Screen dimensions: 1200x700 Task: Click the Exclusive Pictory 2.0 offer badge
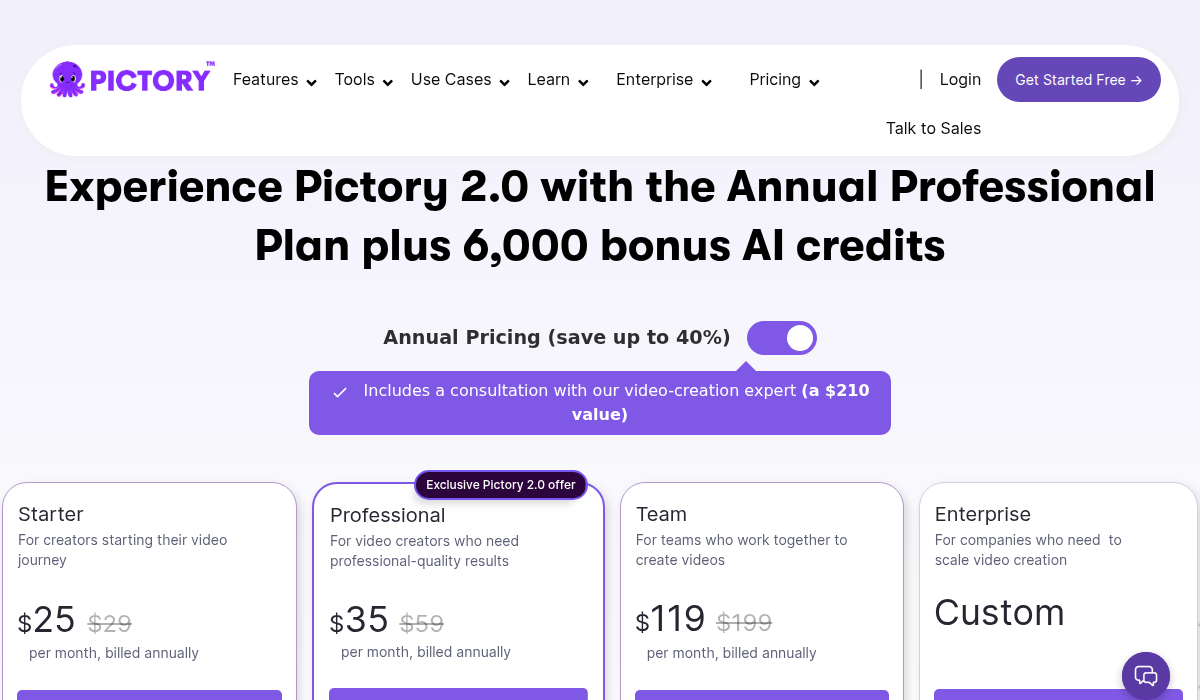click(501, 485)
